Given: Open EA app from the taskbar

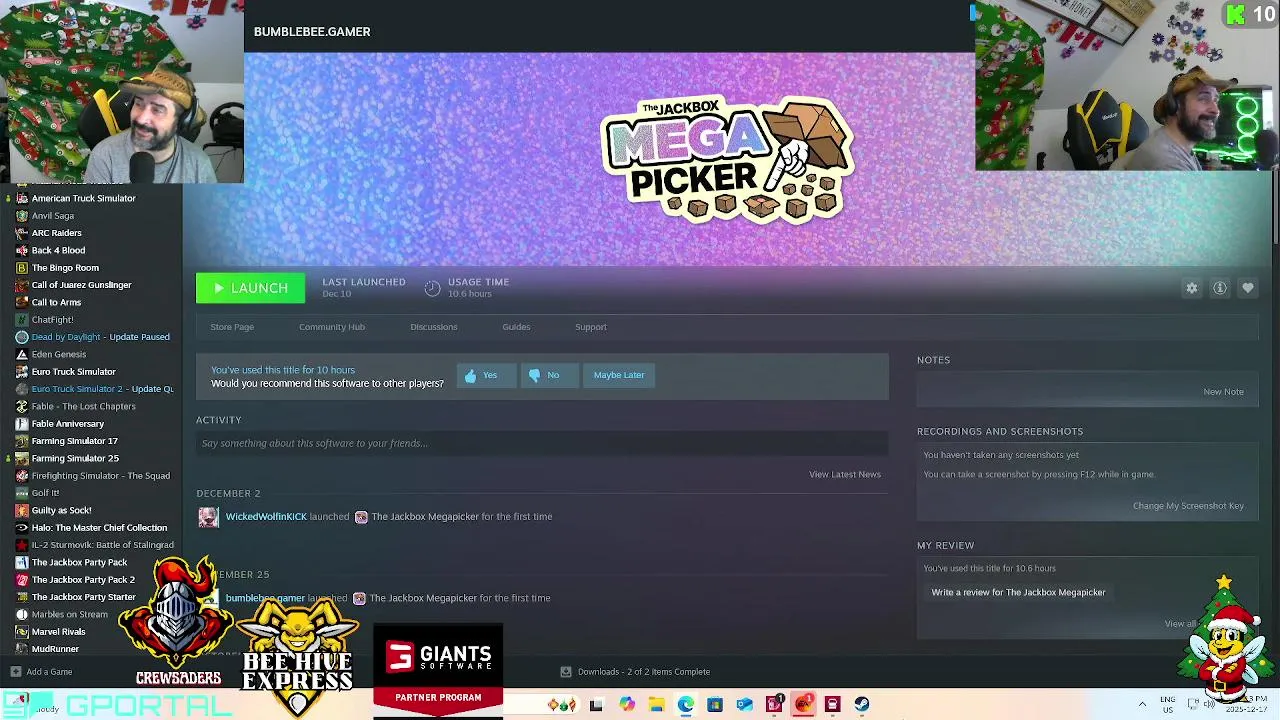Looking at the screenshot, I should tap(804, 705).
